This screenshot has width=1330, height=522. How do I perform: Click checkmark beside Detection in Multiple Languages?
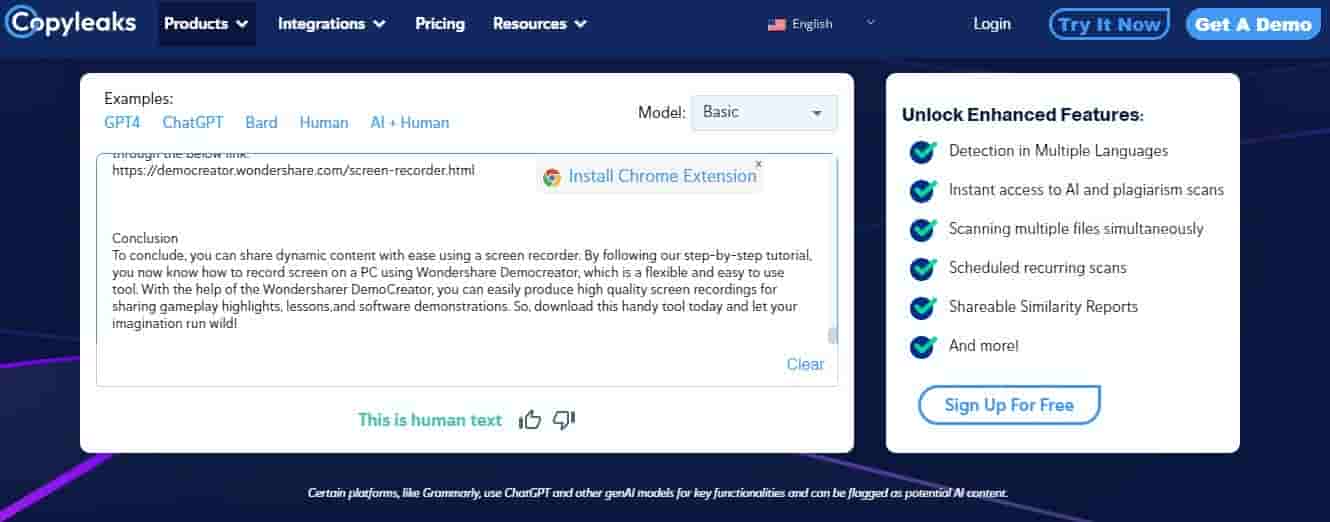tap(922, 151)
